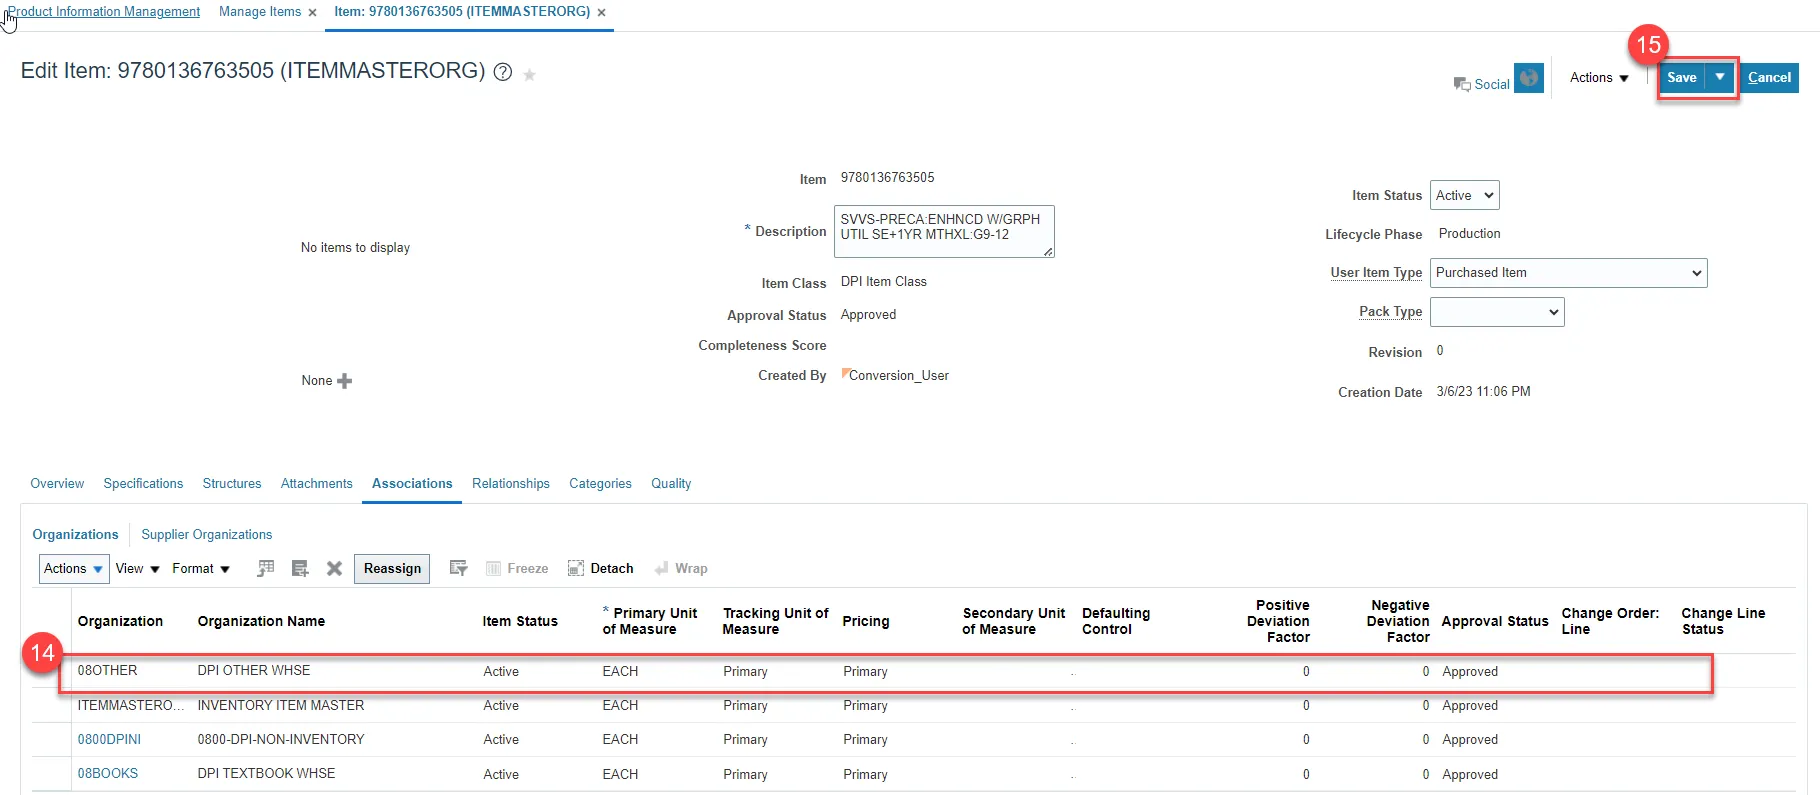The image size is (1820, 795).
Task: Sort by the Organization Name column header
Action: pyautogui.click(x=261, y=622)
